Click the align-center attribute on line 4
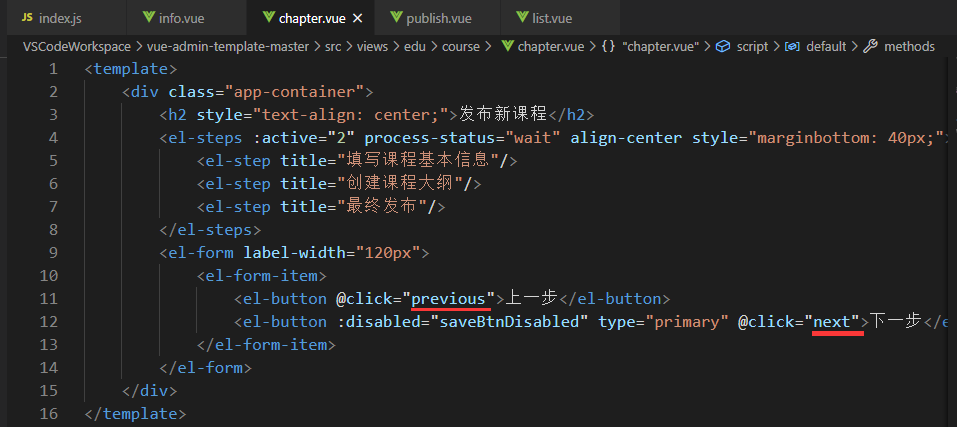957x427 pixels. click(x=626, y=138)
